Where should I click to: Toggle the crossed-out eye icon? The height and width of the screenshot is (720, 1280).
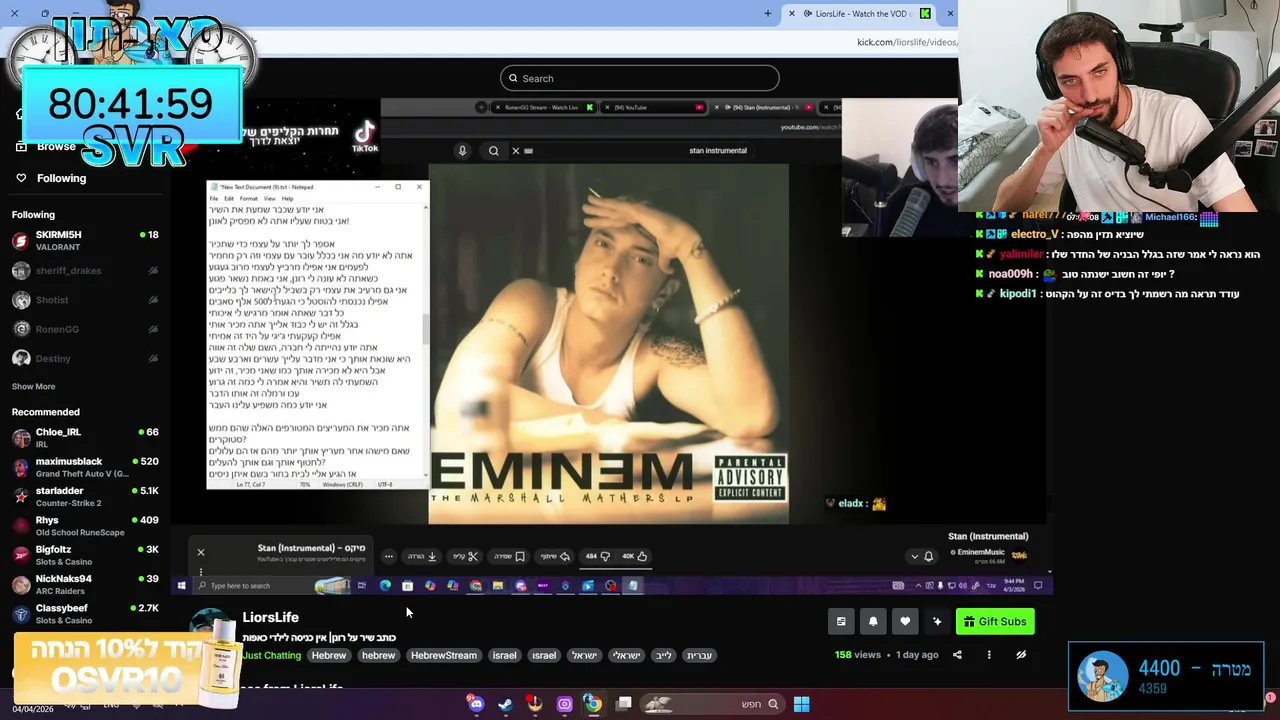click(1021, 655)
